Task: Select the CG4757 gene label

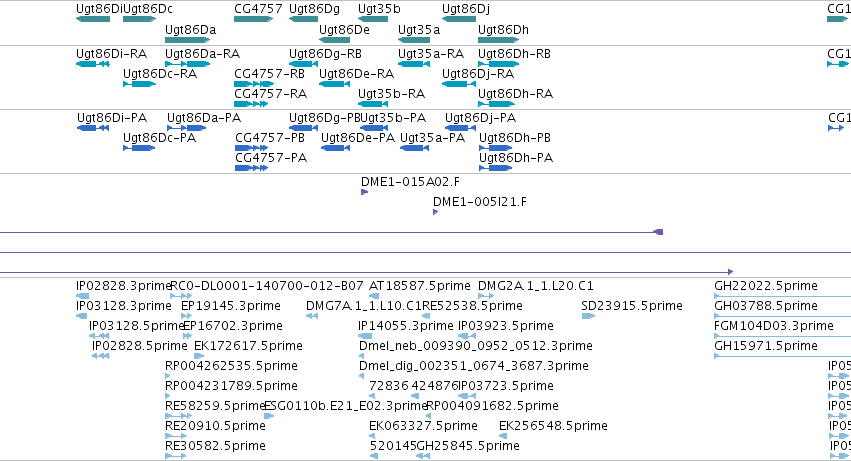Action: pos(258,9)
